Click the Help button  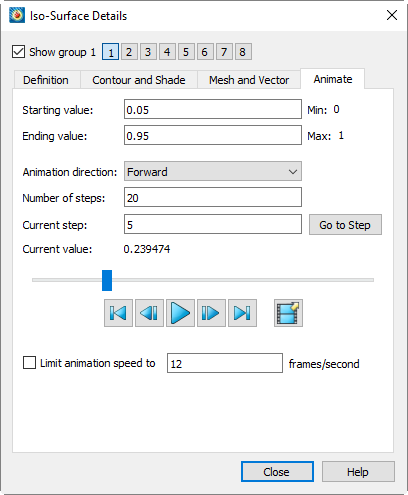pyautogui.click(x=358, y=472)
